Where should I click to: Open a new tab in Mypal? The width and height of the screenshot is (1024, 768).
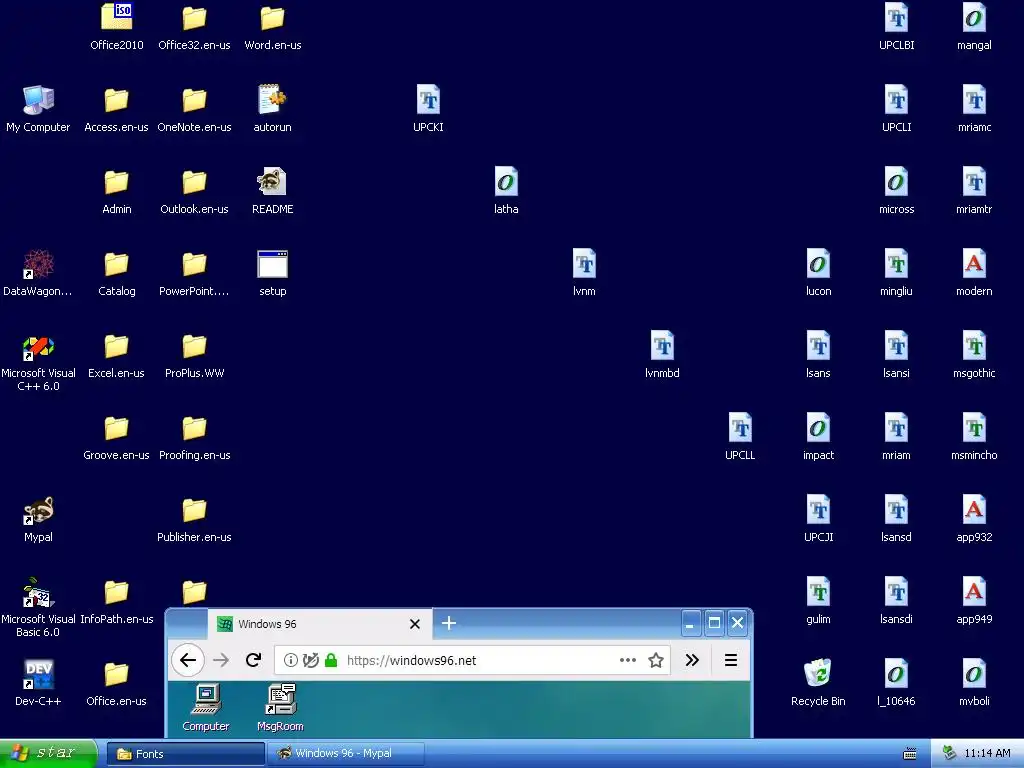[449, 623]
